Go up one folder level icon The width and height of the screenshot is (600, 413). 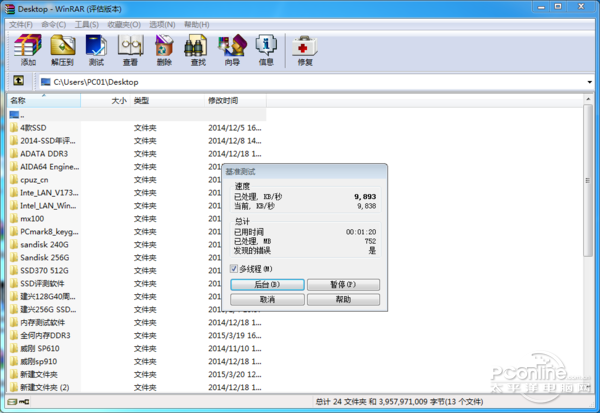18,80
